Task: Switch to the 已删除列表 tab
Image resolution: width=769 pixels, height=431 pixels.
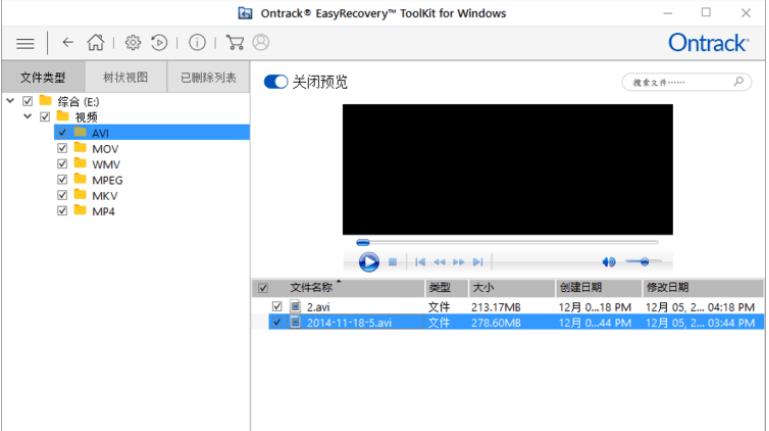Action: 208,77
